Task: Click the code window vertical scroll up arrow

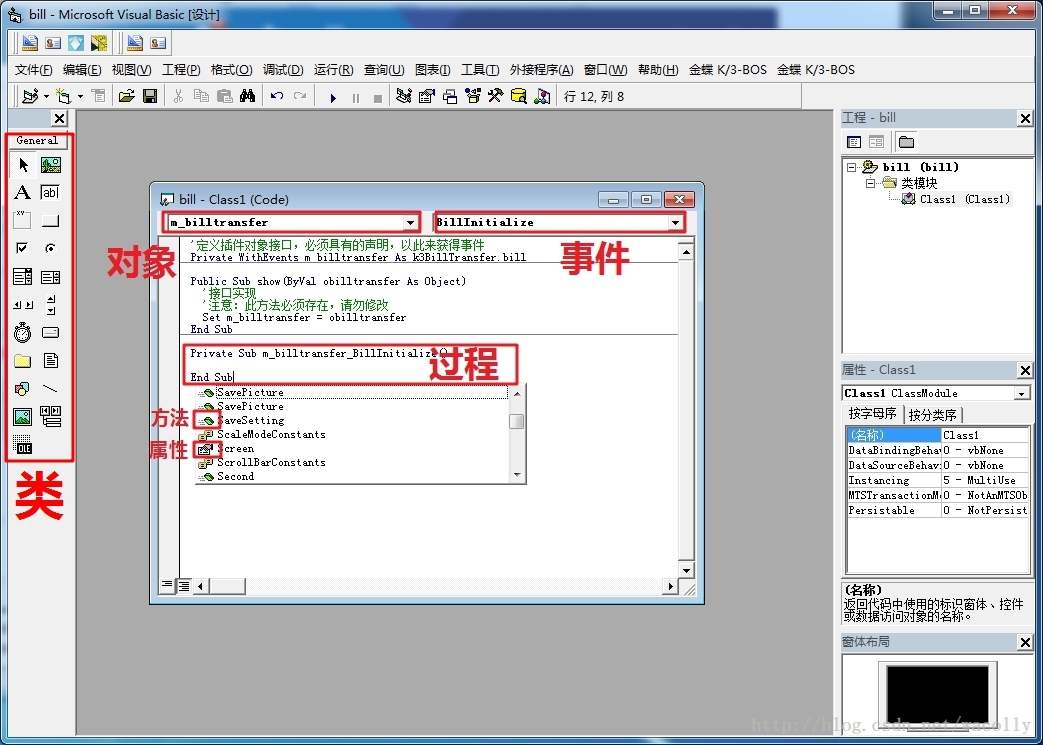Action: point(686,252)
